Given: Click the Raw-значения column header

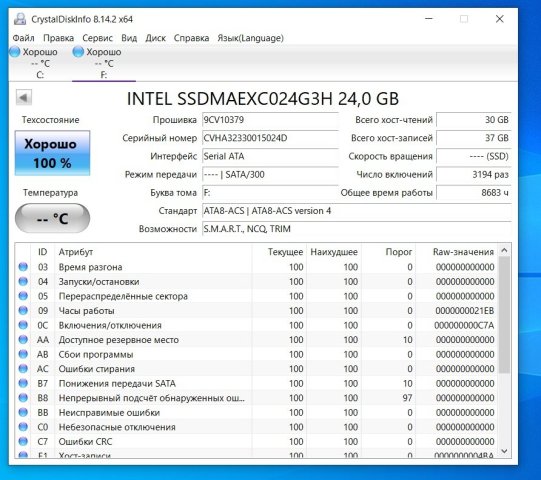Looking at the screenshot, I should pyautogui.click(x=456, y=252).
